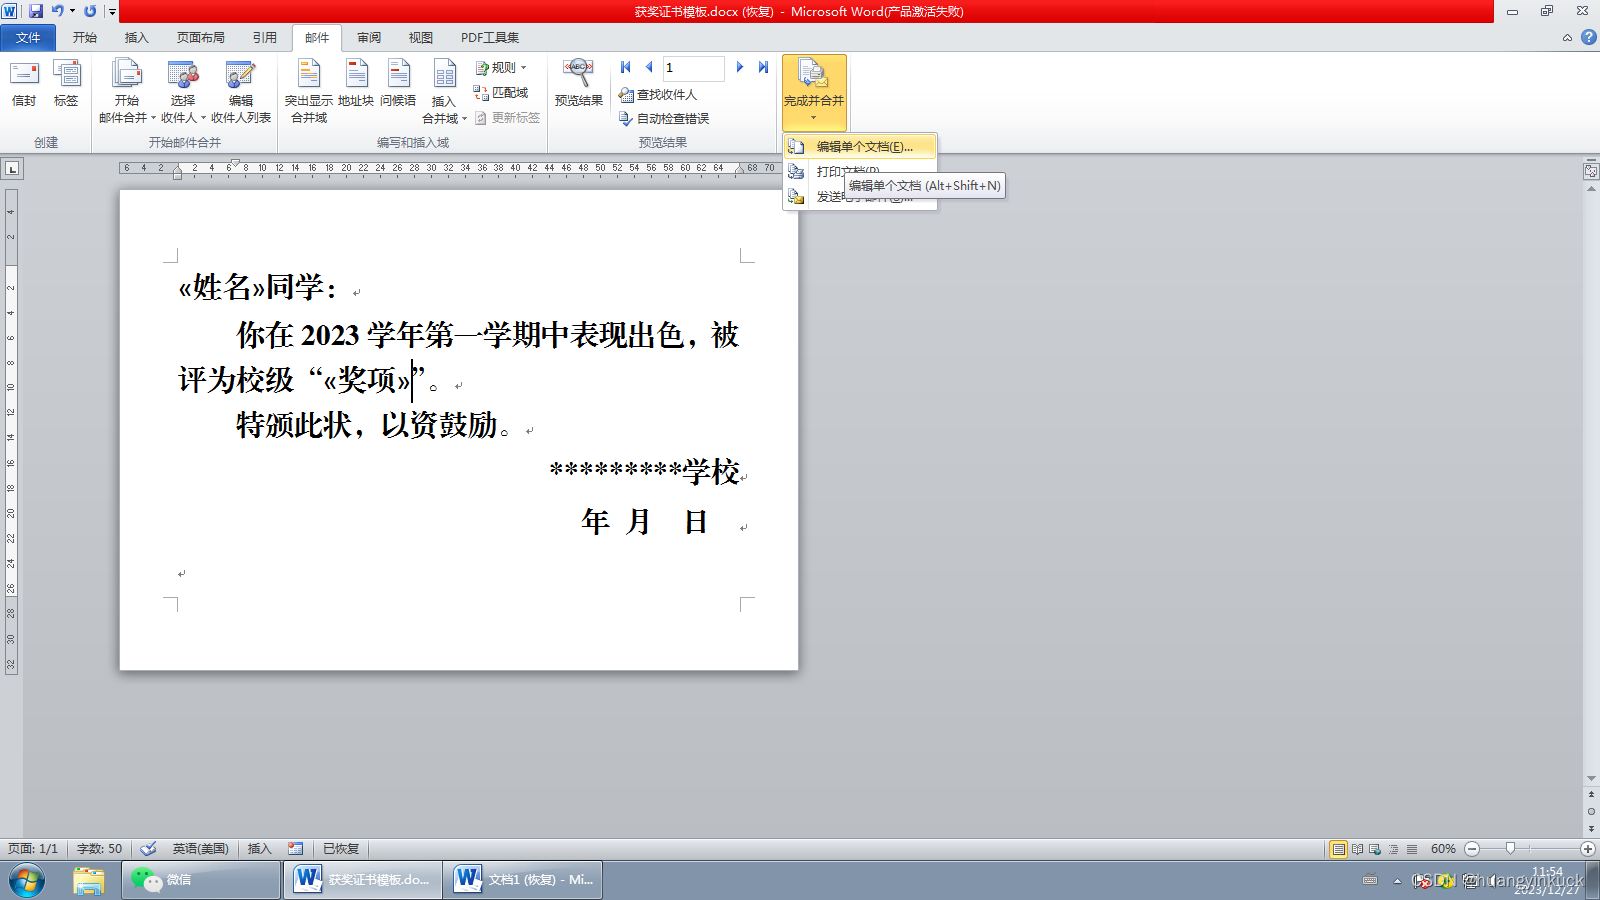This screenshot has height=900, width=1600.
Task: Click 编辑收件人列表 edit recipient list
Action: [x=240, y=91]
